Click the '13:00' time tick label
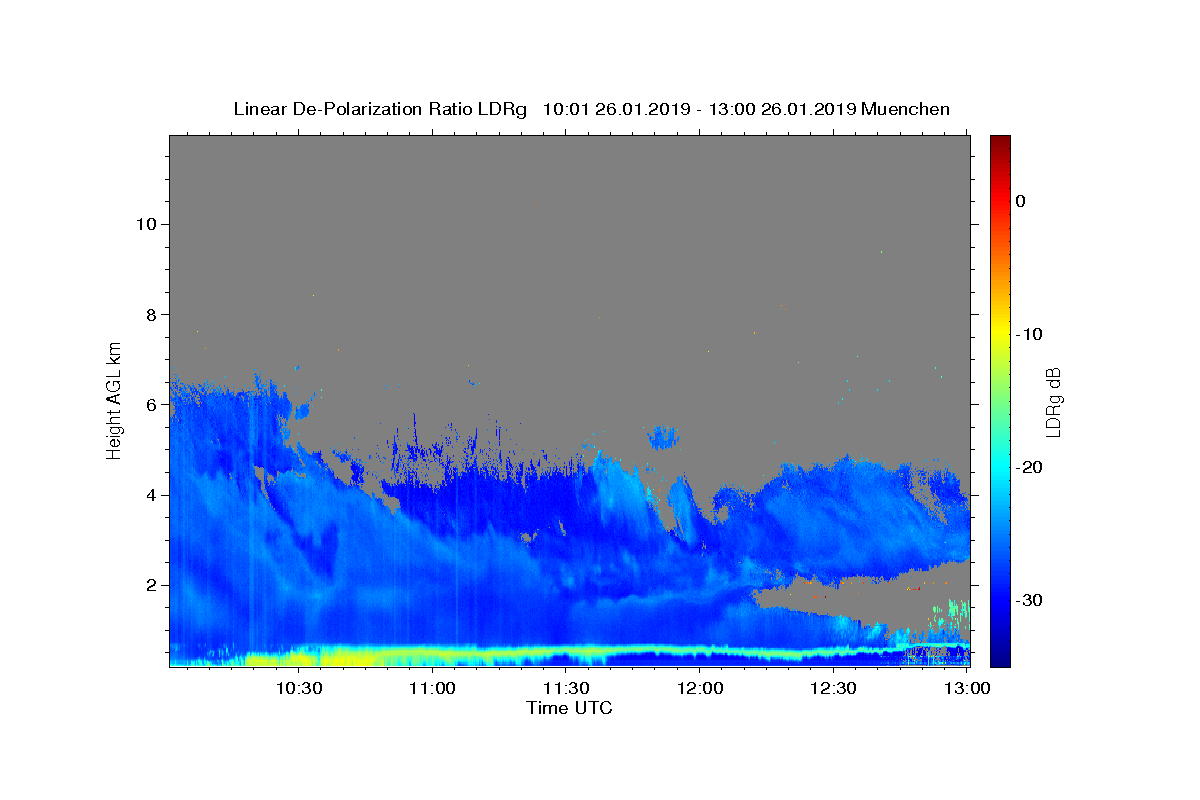1200x800 pixels. pos(966,688)
